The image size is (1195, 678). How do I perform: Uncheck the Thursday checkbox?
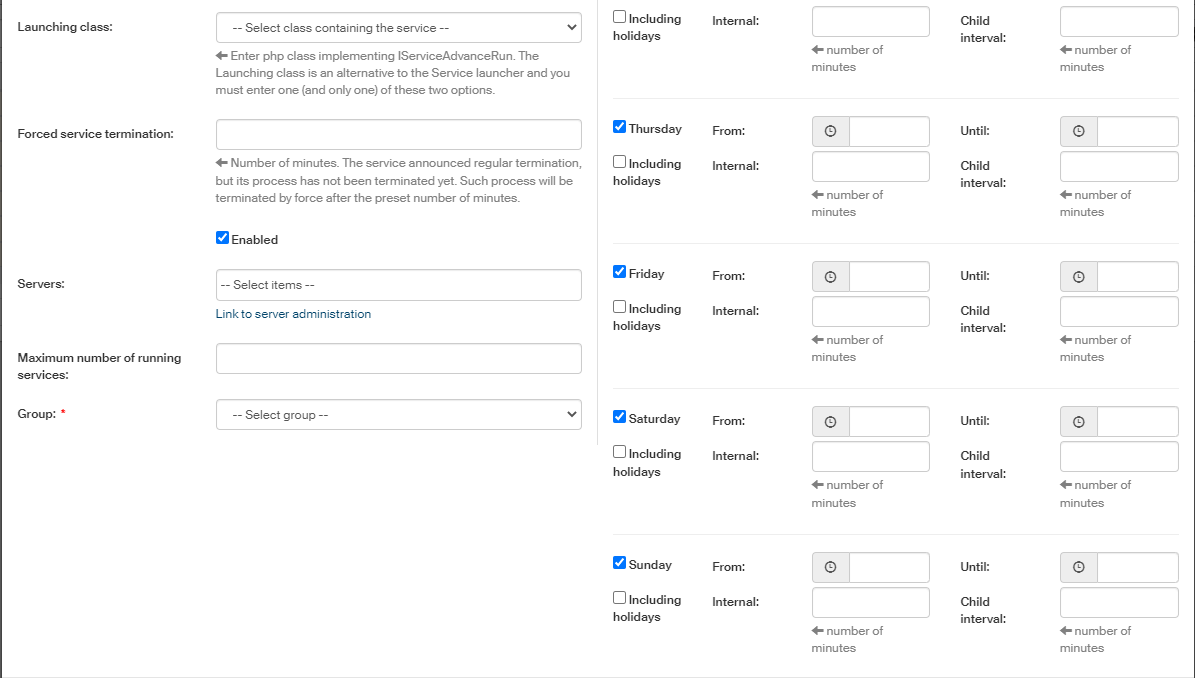click(x=620, y=127)
